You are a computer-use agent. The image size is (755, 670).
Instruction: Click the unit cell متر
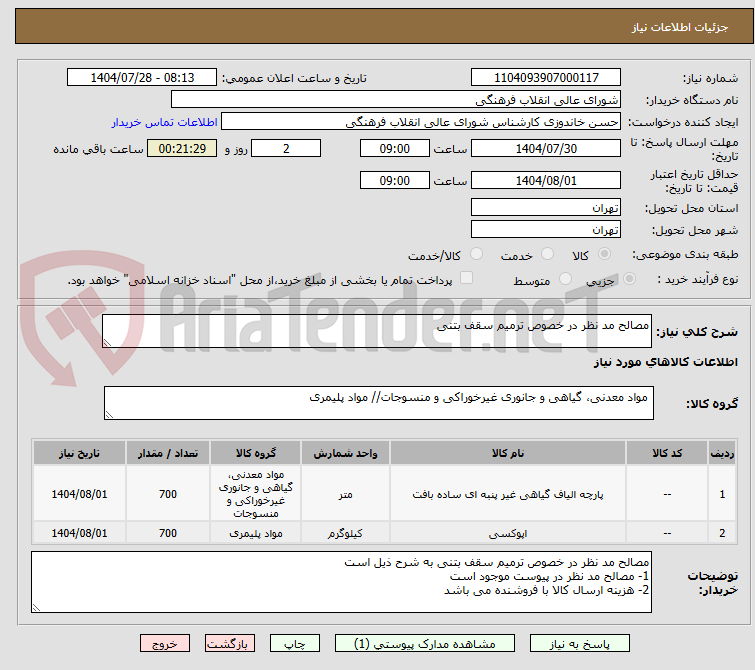click(345, 494)
